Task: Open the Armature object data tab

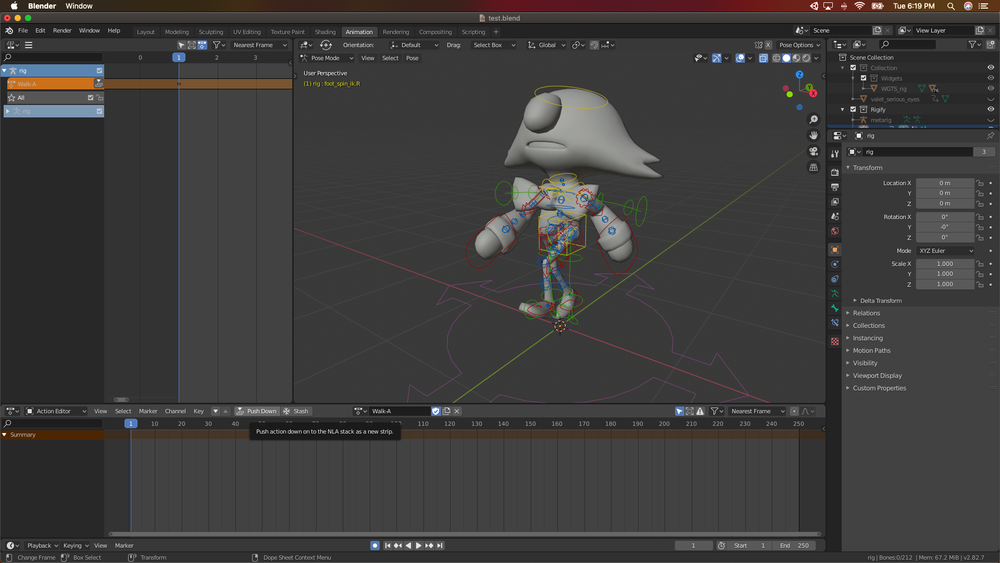Action: [835, 293]
